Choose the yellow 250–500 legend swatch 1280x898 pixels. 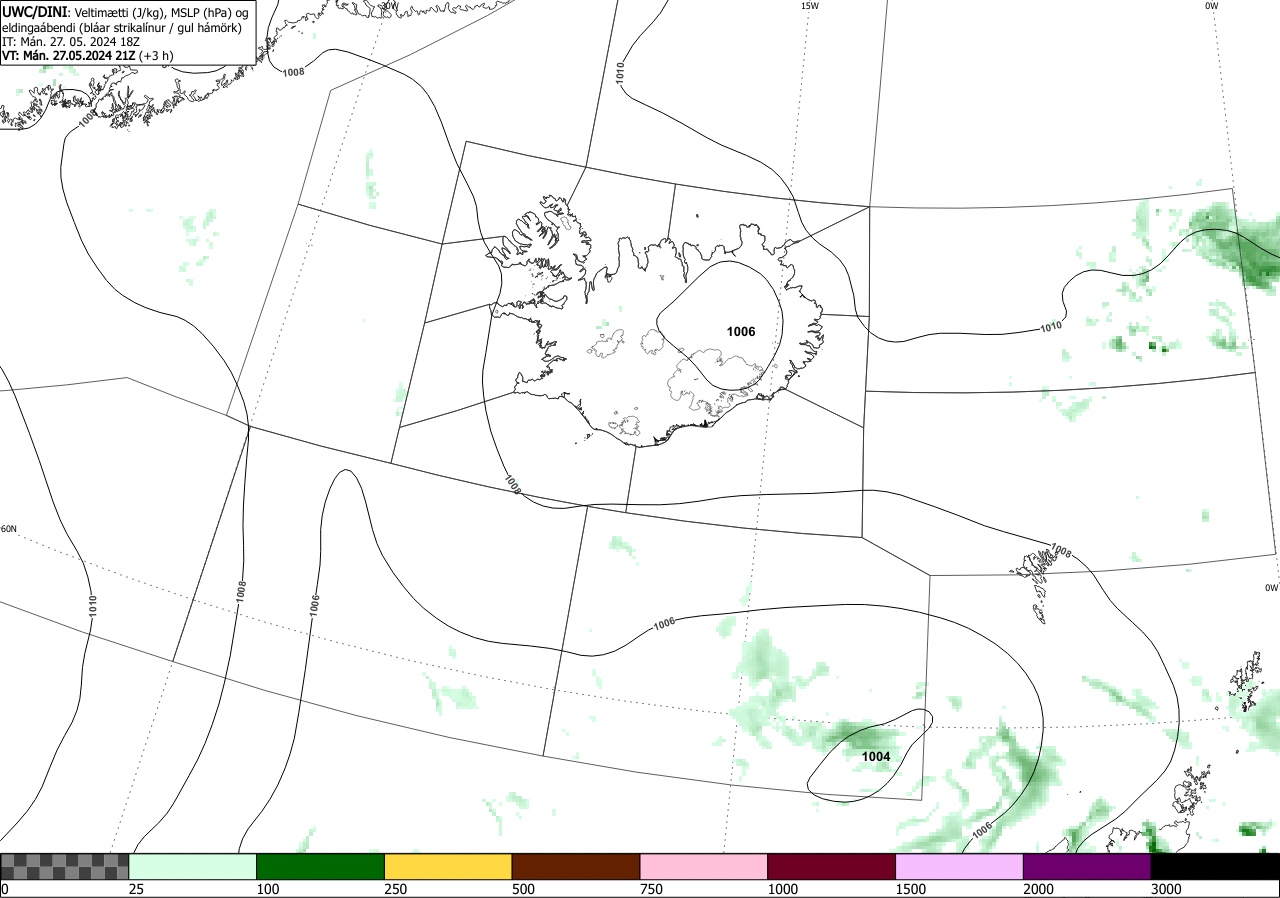(x=448, y=866)
